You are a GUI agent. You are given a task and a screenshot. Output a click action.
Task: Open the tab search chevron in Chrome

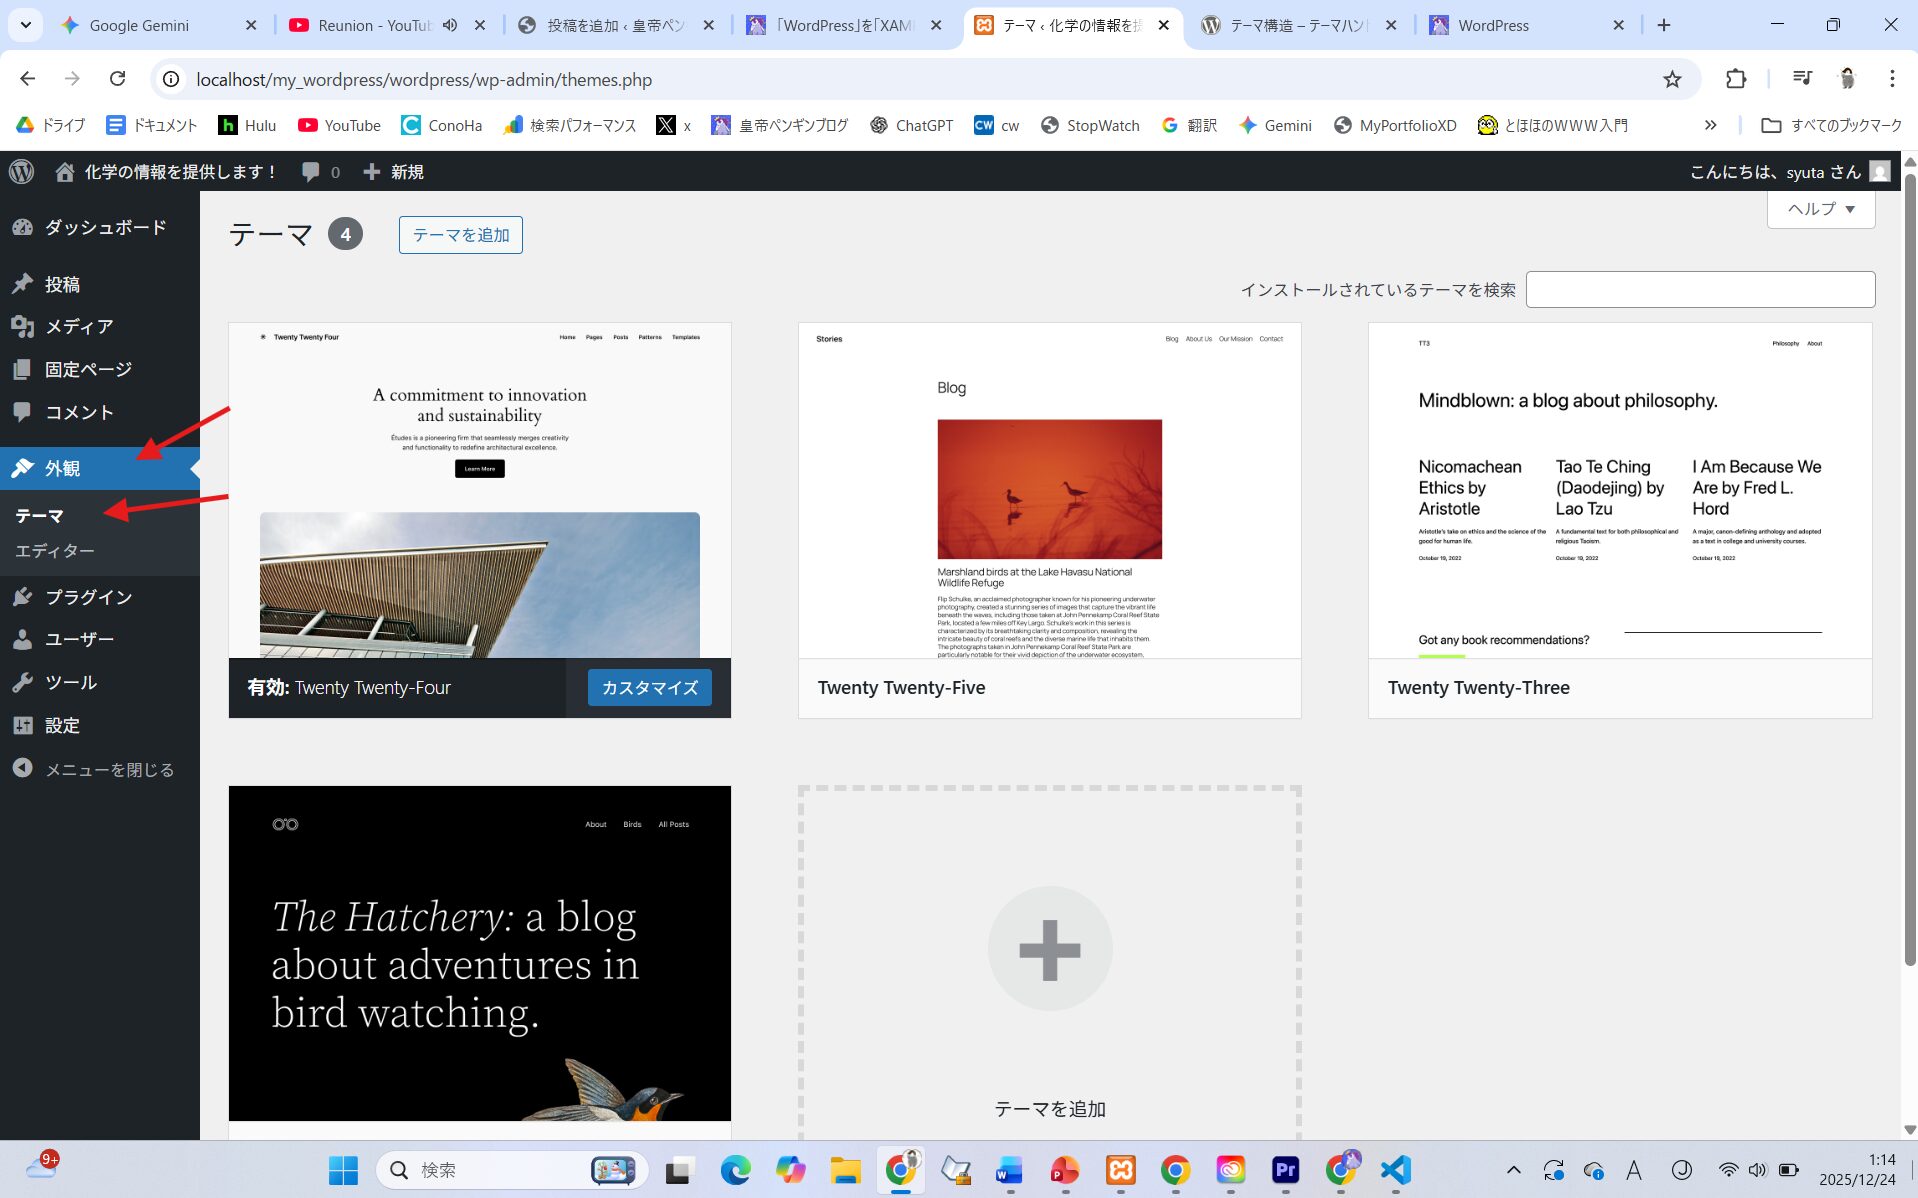pos(25,25)
